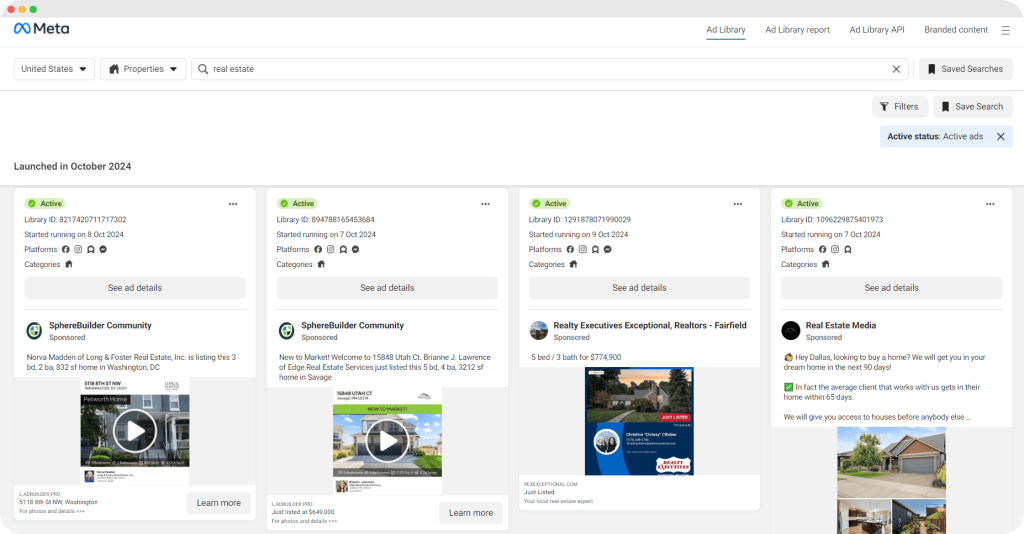The height and width of the screenshot is (534, 1024).
Task: Click Messenger platform icon on ad 8217420711717302
Action: coord(103,249)
